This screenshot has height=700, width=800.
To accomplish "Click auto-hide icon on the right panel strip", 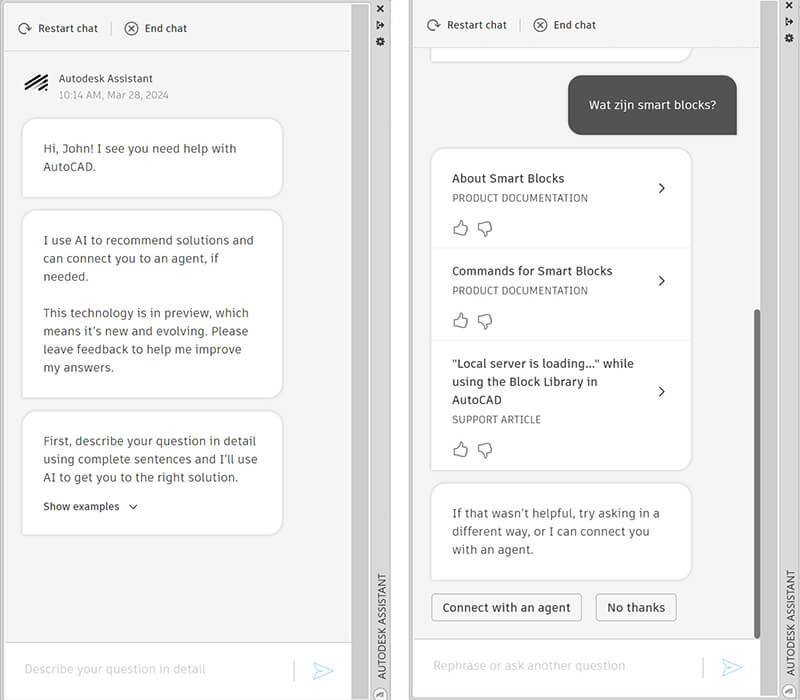I will 789,23.
